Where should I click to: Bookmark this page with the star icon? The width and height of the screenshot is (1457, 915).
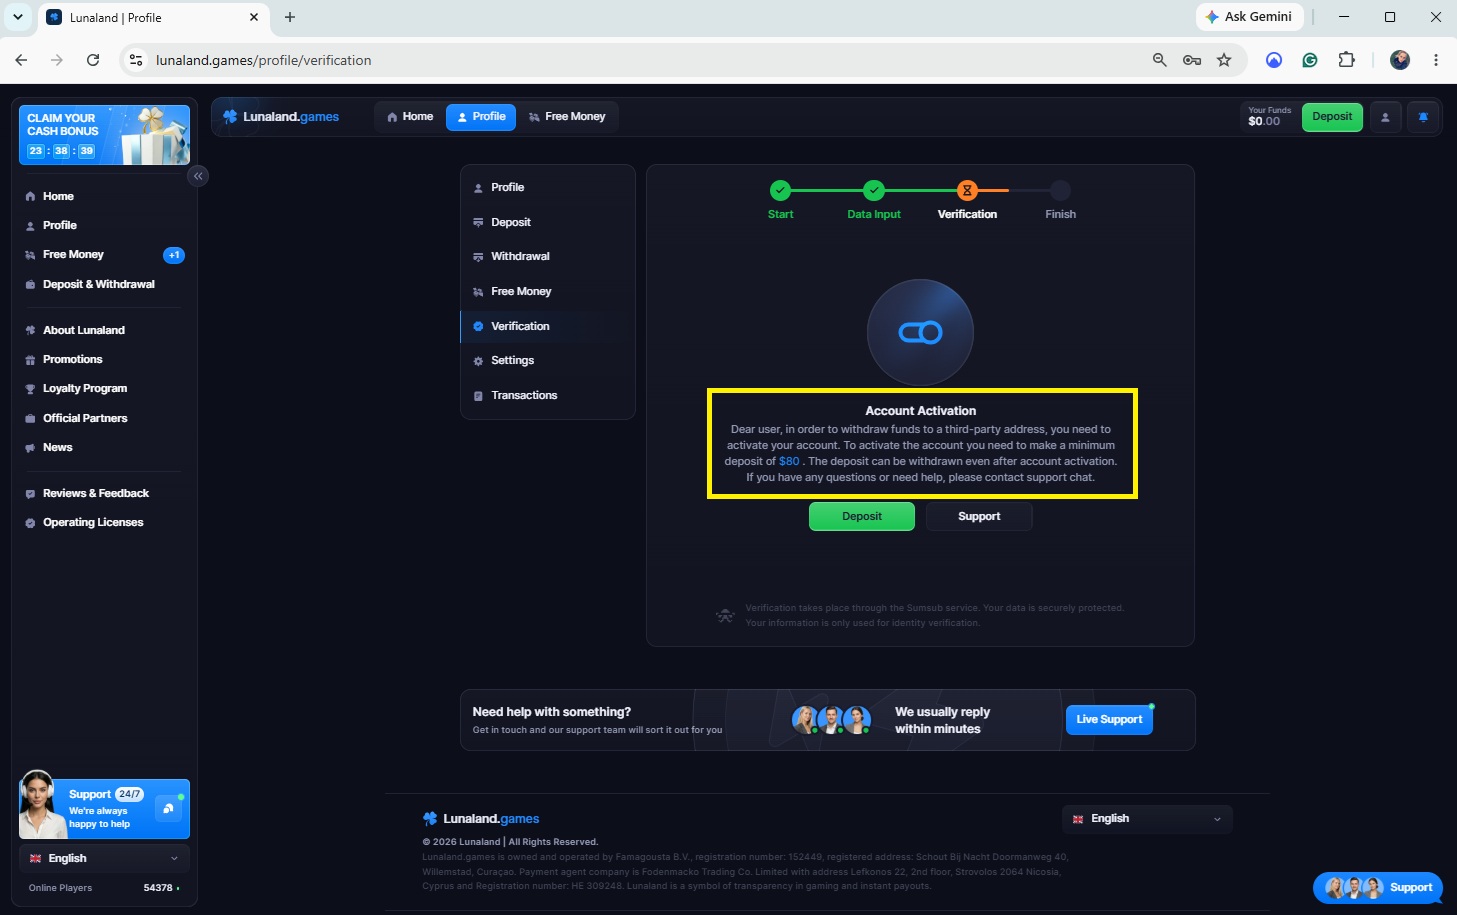[1224, 60]
